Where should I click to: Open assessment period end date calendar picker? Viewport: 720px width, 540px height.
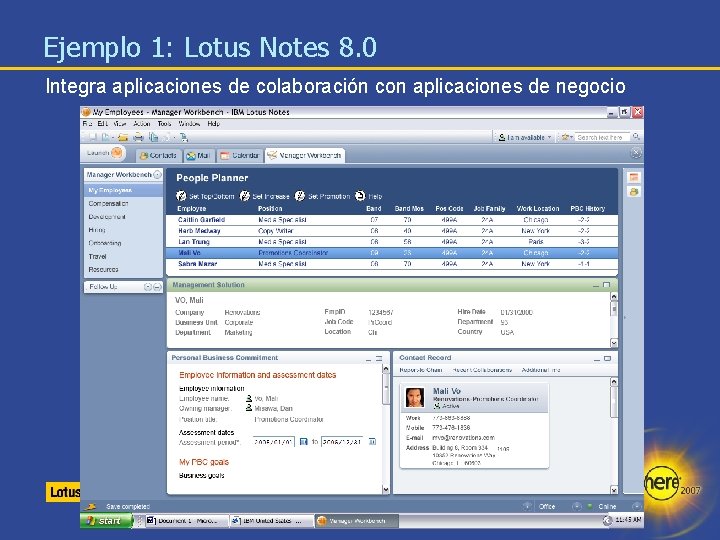[x=372, y=441]
